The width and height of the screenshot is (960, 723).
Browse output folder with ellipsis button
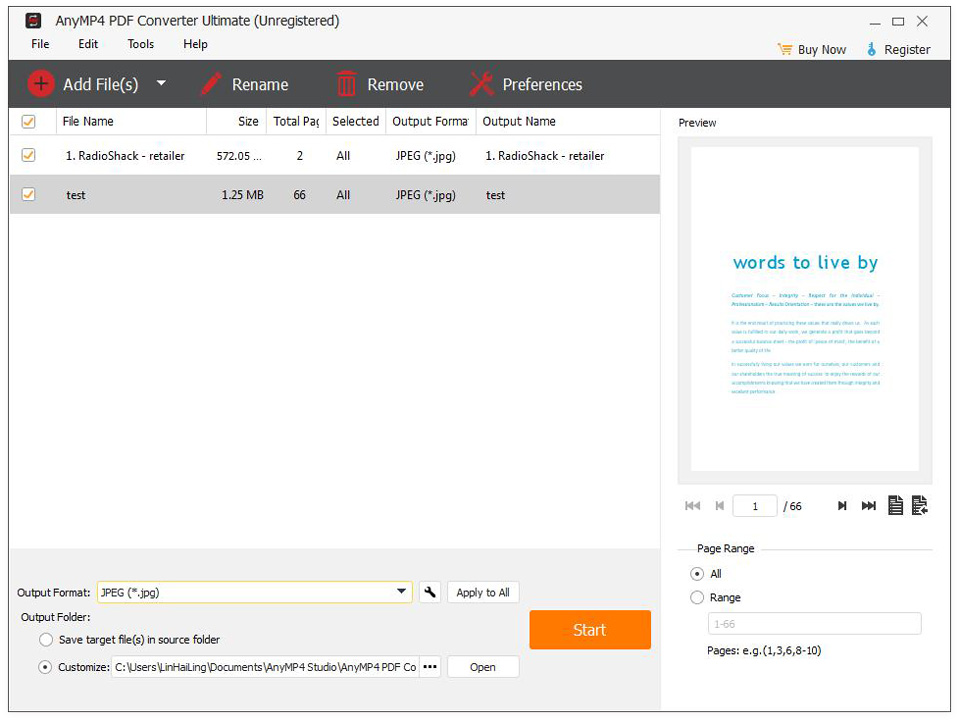429,667
